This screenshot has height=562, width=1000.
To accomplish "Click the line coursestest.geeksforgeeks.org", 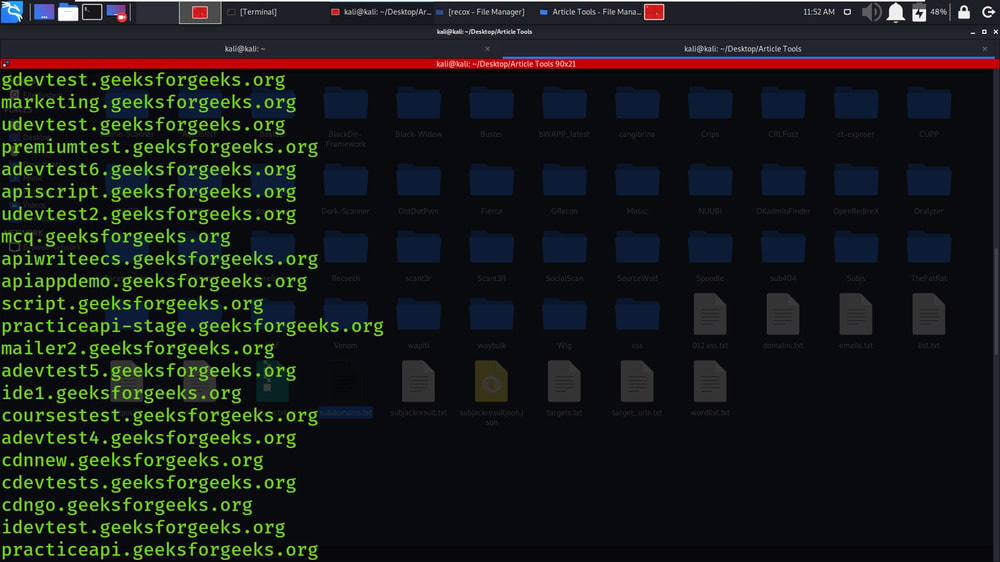I will click(x=159, y=415).
